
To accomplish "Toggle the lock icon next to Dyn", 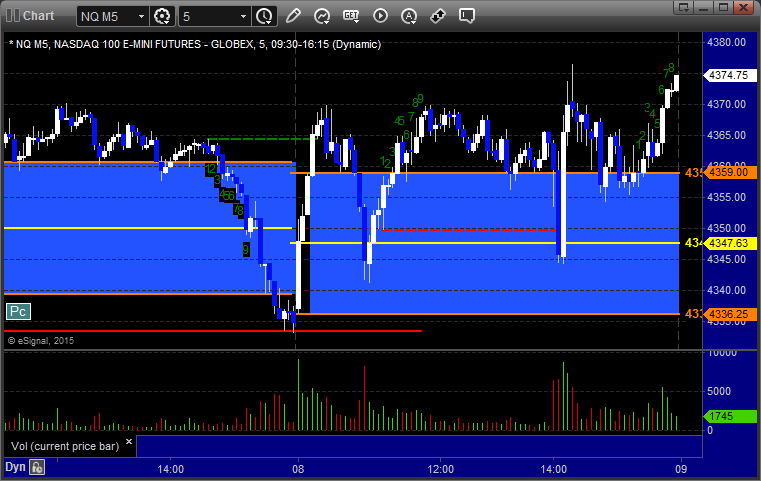I will tap(37, 467).
